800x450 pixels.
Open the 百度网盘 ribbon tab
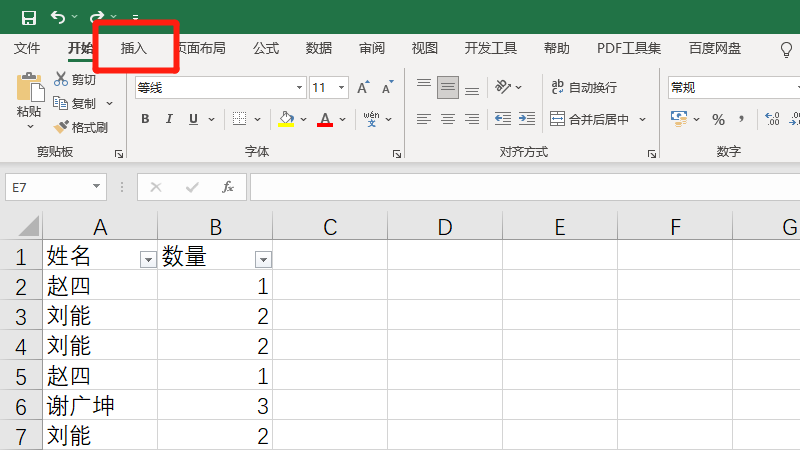714,48
